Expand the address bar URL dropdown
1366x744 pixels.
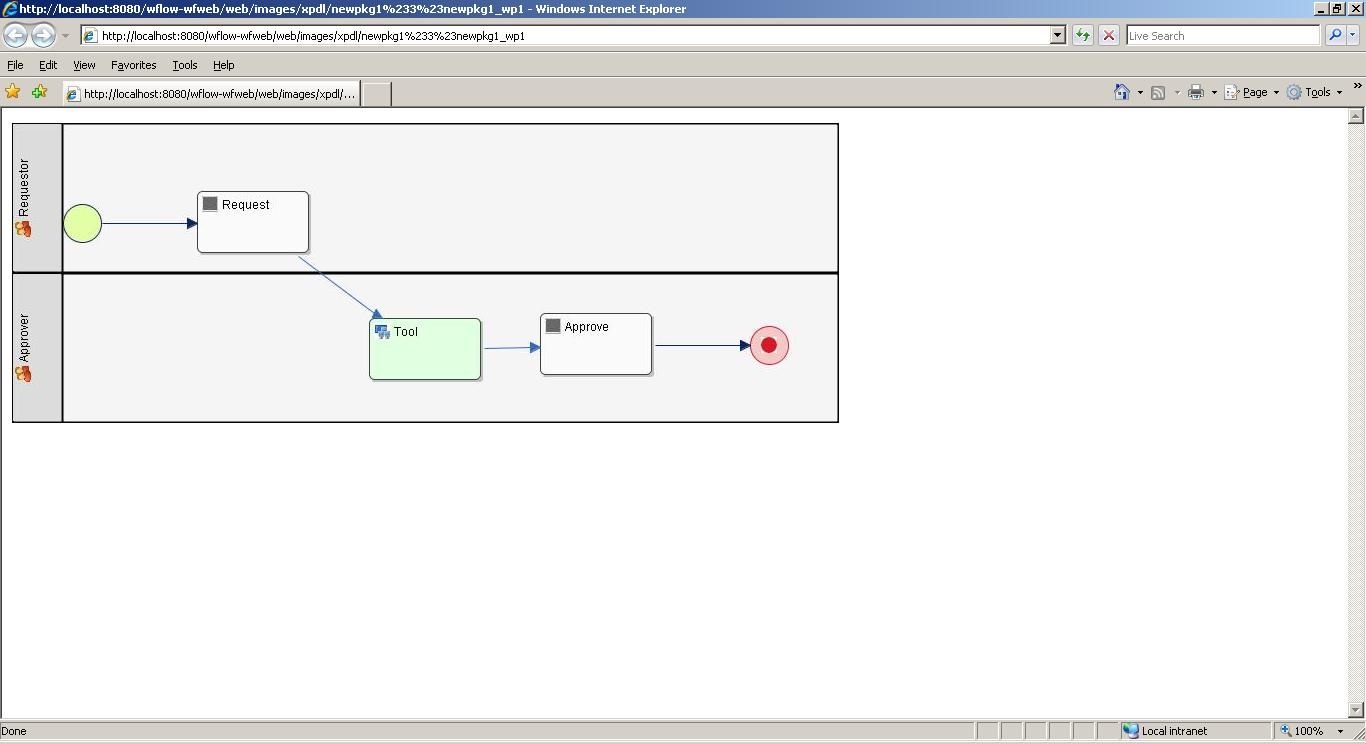(1058, 35)
